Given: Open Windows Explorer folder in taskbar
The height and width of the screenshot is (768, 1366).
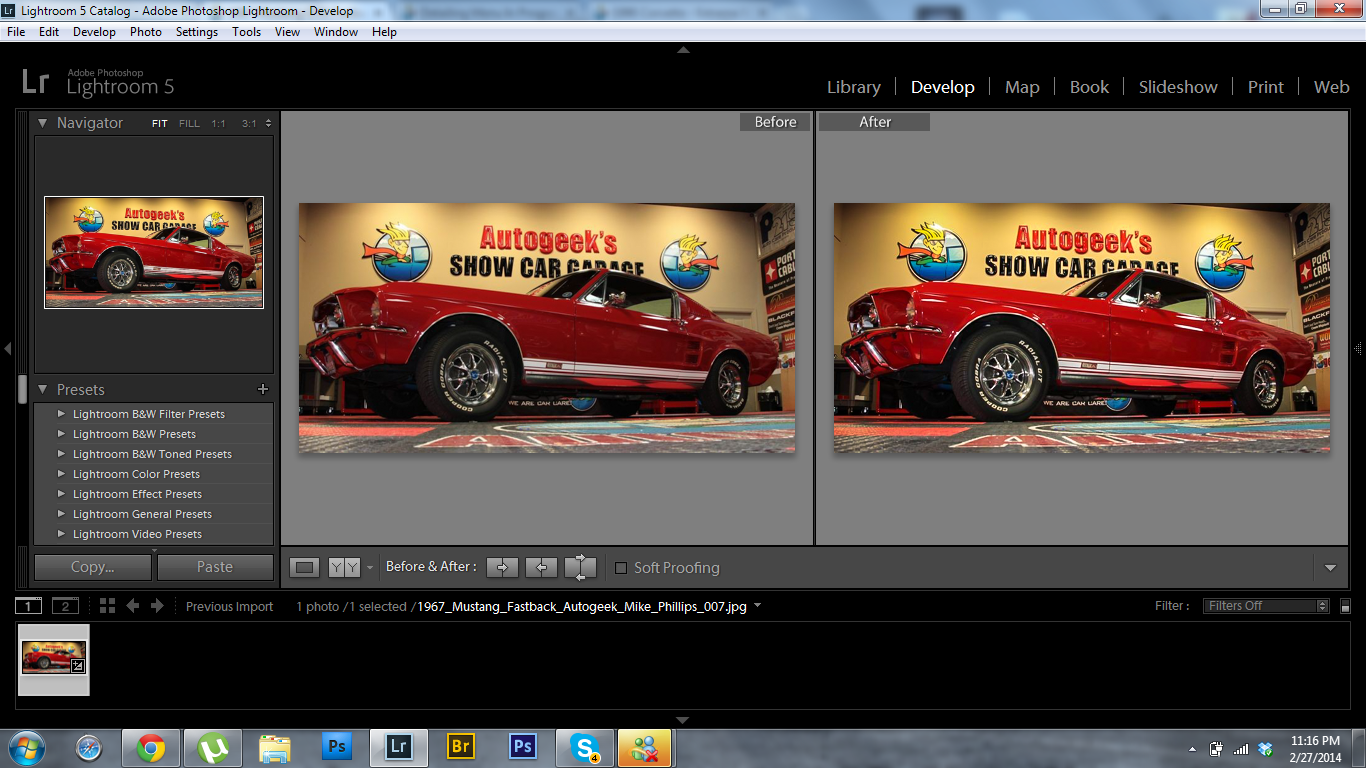Looking at the screenshot, I should pos(274,747).
